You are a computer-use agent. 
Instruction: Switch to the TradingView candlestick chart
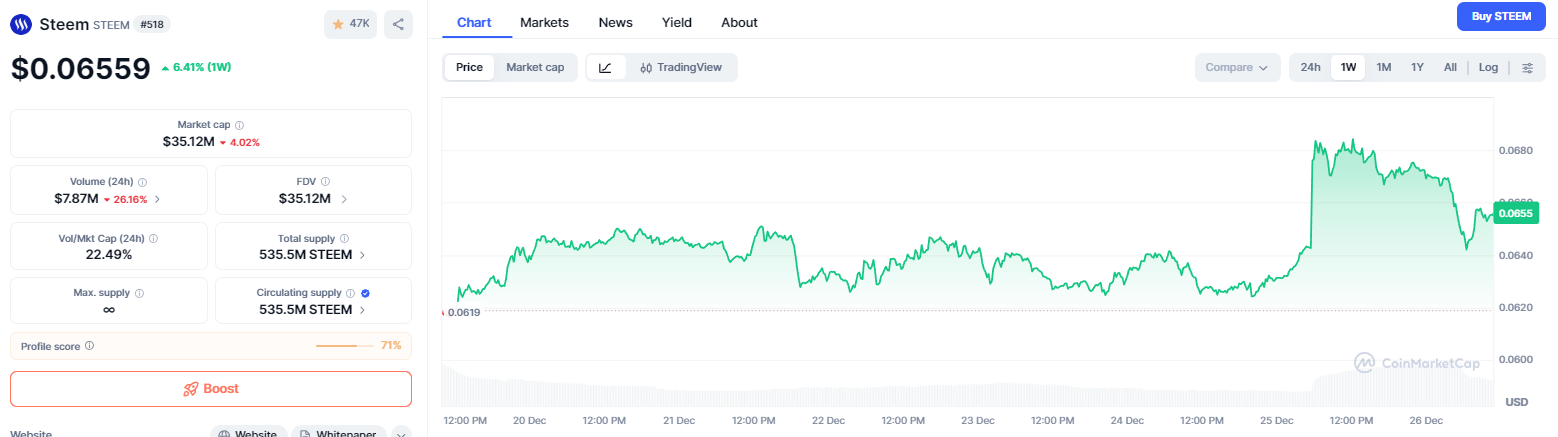click(681, 67)
